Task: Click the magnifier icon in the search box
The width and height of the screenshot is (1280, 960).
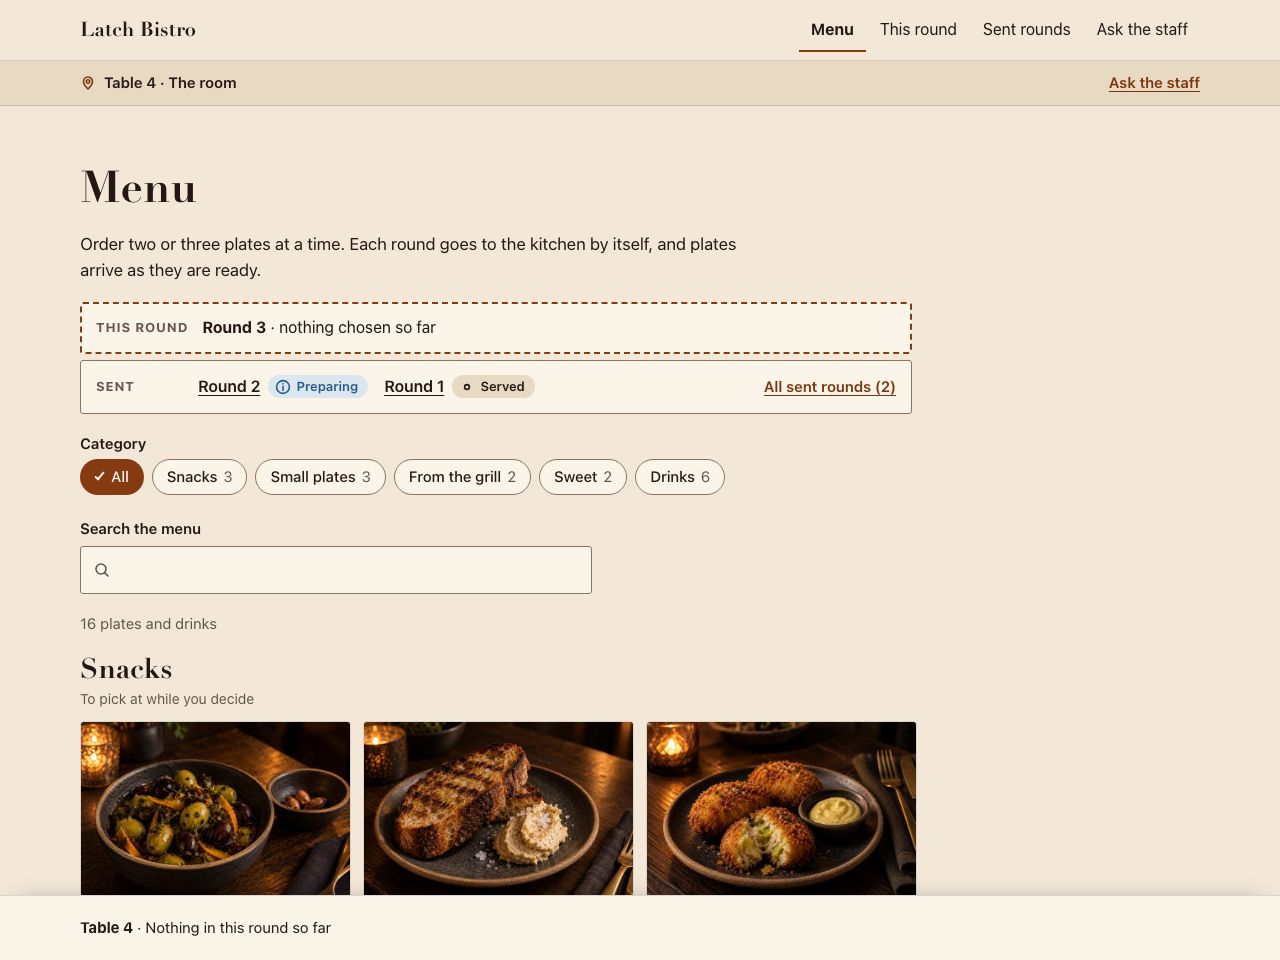Action: tap(102, 570)
